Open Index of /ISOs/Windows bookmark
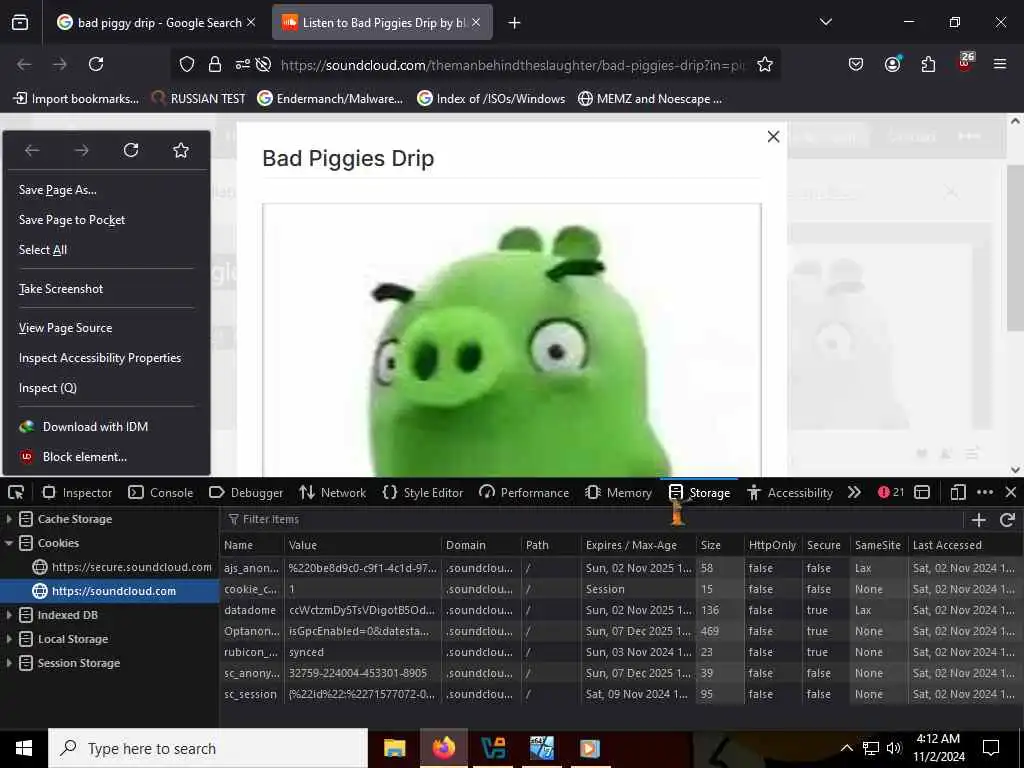This screenshot has width=1024, height=768. pos(491,99)
